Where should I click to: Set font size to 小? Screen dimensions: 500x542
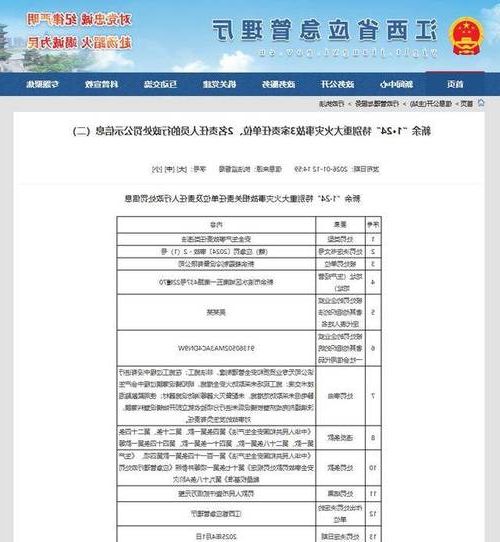pos(157,169)
